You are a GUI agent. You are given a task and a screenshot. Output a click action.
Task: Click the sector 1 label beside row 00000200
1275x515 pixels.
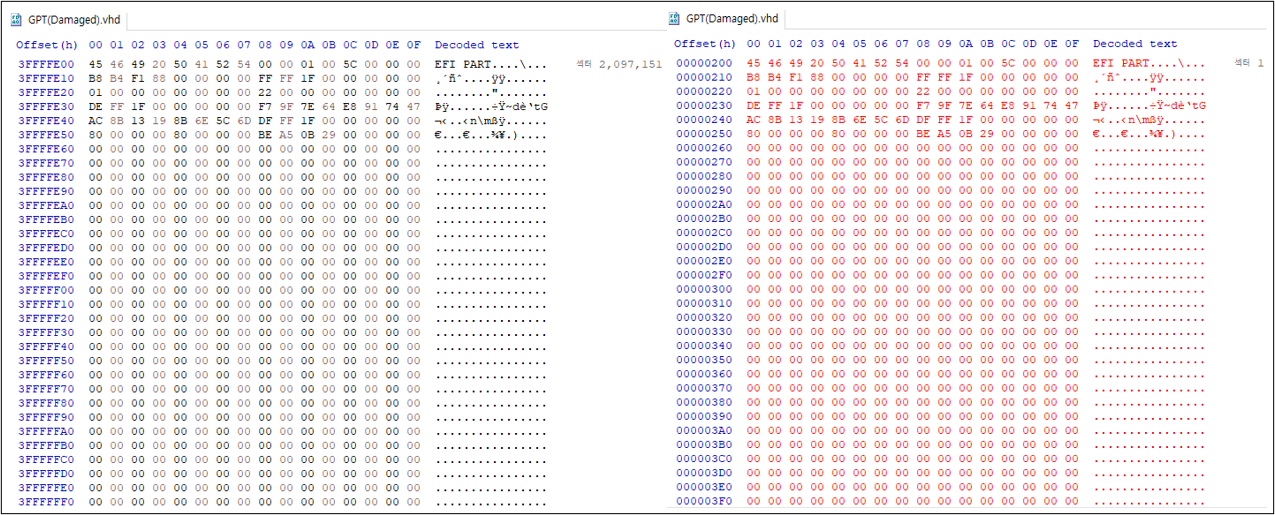point(1250,63)
